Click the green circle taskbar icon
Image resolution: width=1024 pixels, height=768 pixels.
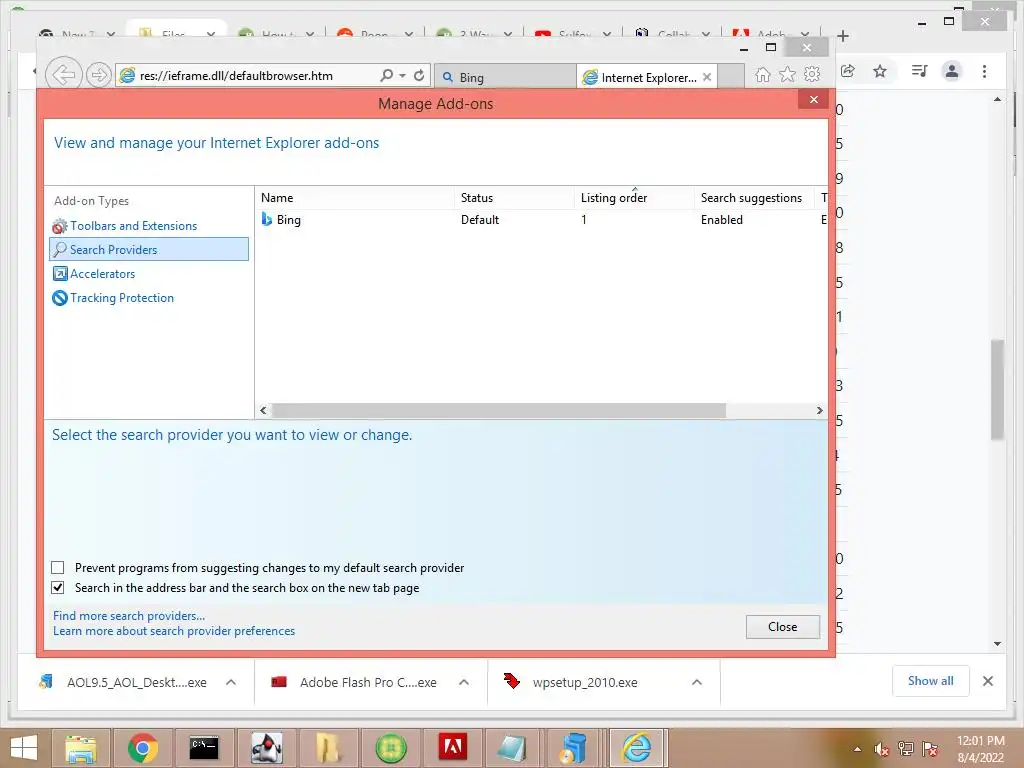391,748
